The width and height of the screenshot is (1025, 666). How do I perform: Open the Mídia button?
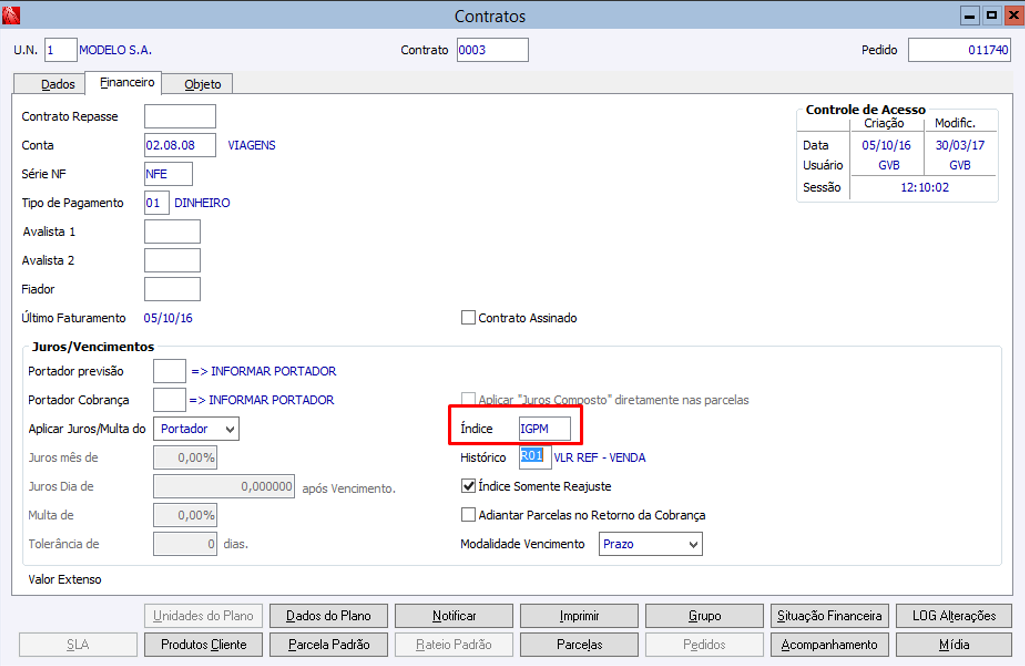tap(954, 644)
